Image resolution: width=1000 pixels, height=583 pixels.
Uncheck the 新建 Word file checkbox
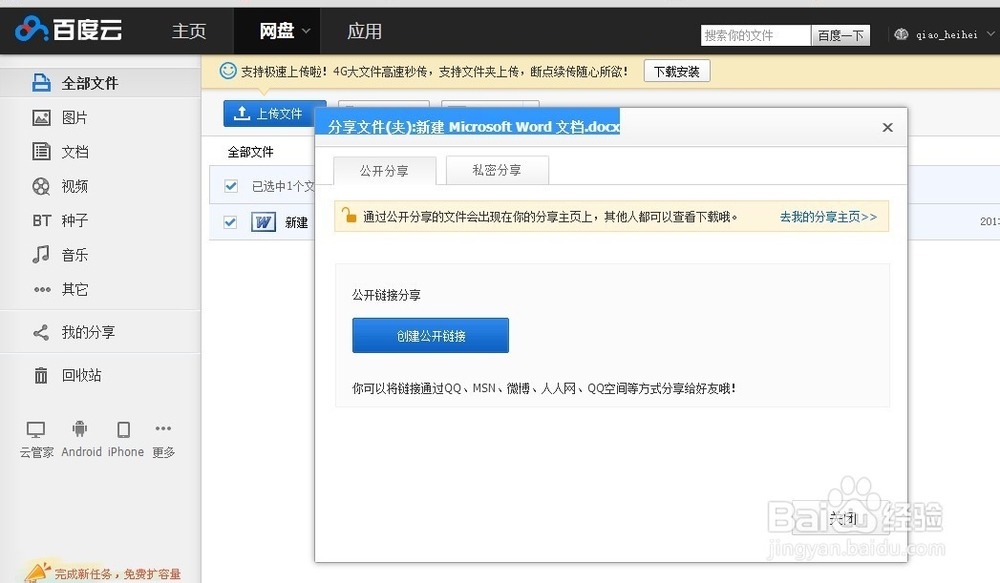230,222
